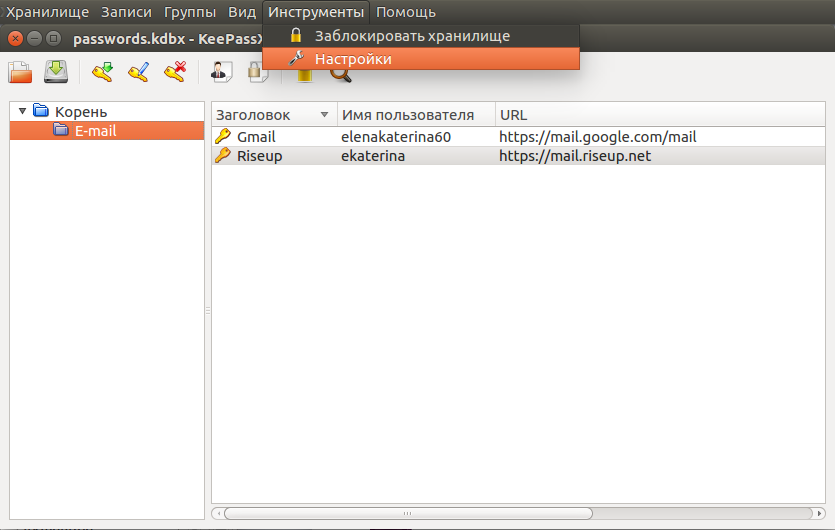Open database toolbar icon
The image size is (835, 530).
click(x=20, y=72)
